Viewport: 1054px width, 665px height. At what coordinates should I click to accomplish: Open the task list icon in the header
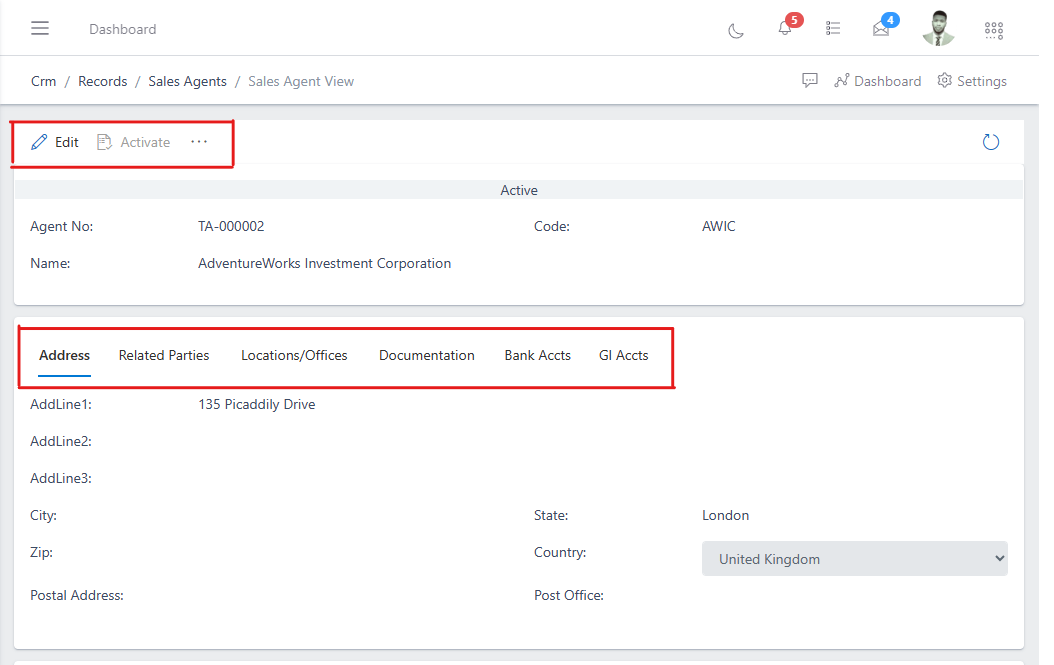(x=833, y=28)
